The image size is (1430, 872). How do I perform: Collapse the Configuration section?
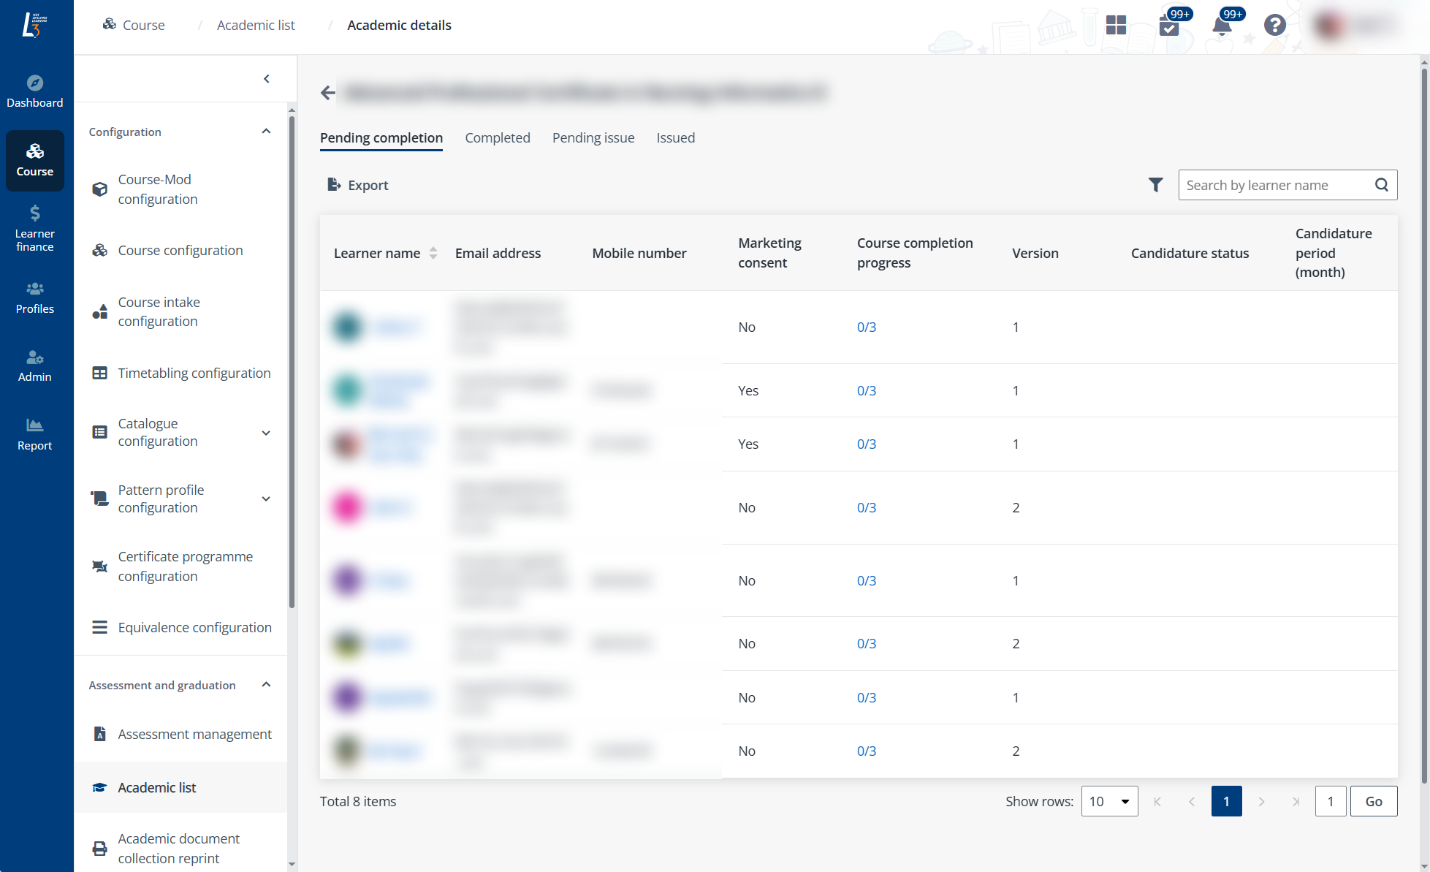point(266,132)
